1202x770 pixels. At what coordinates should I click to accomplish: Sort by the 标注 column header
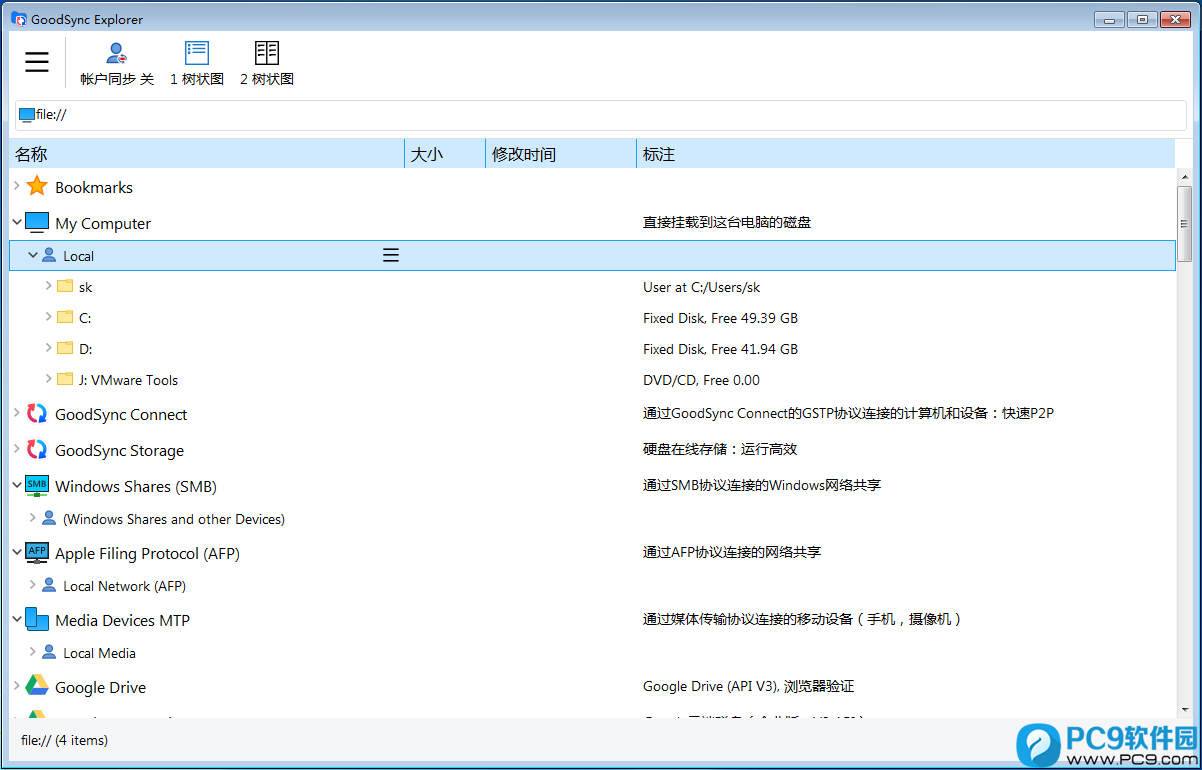pyautogui.click(x=905, y=154)
